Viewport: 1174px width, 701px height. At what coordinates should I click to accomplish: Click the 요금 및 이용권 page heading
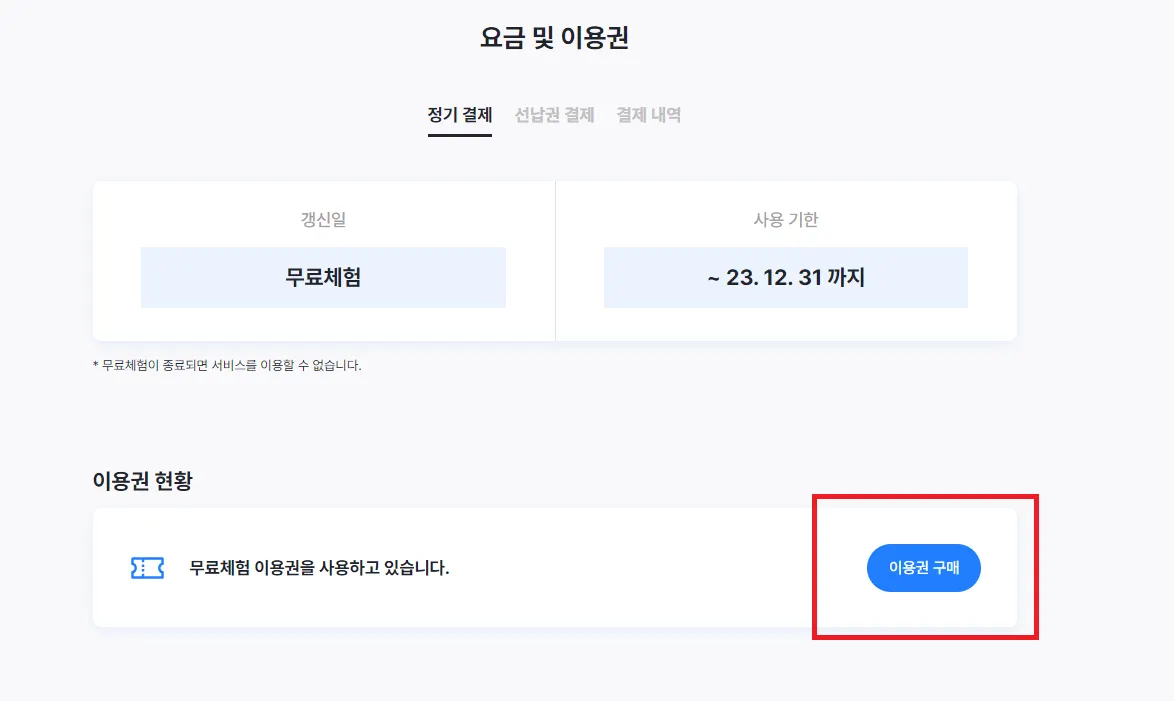click(554, 38)
